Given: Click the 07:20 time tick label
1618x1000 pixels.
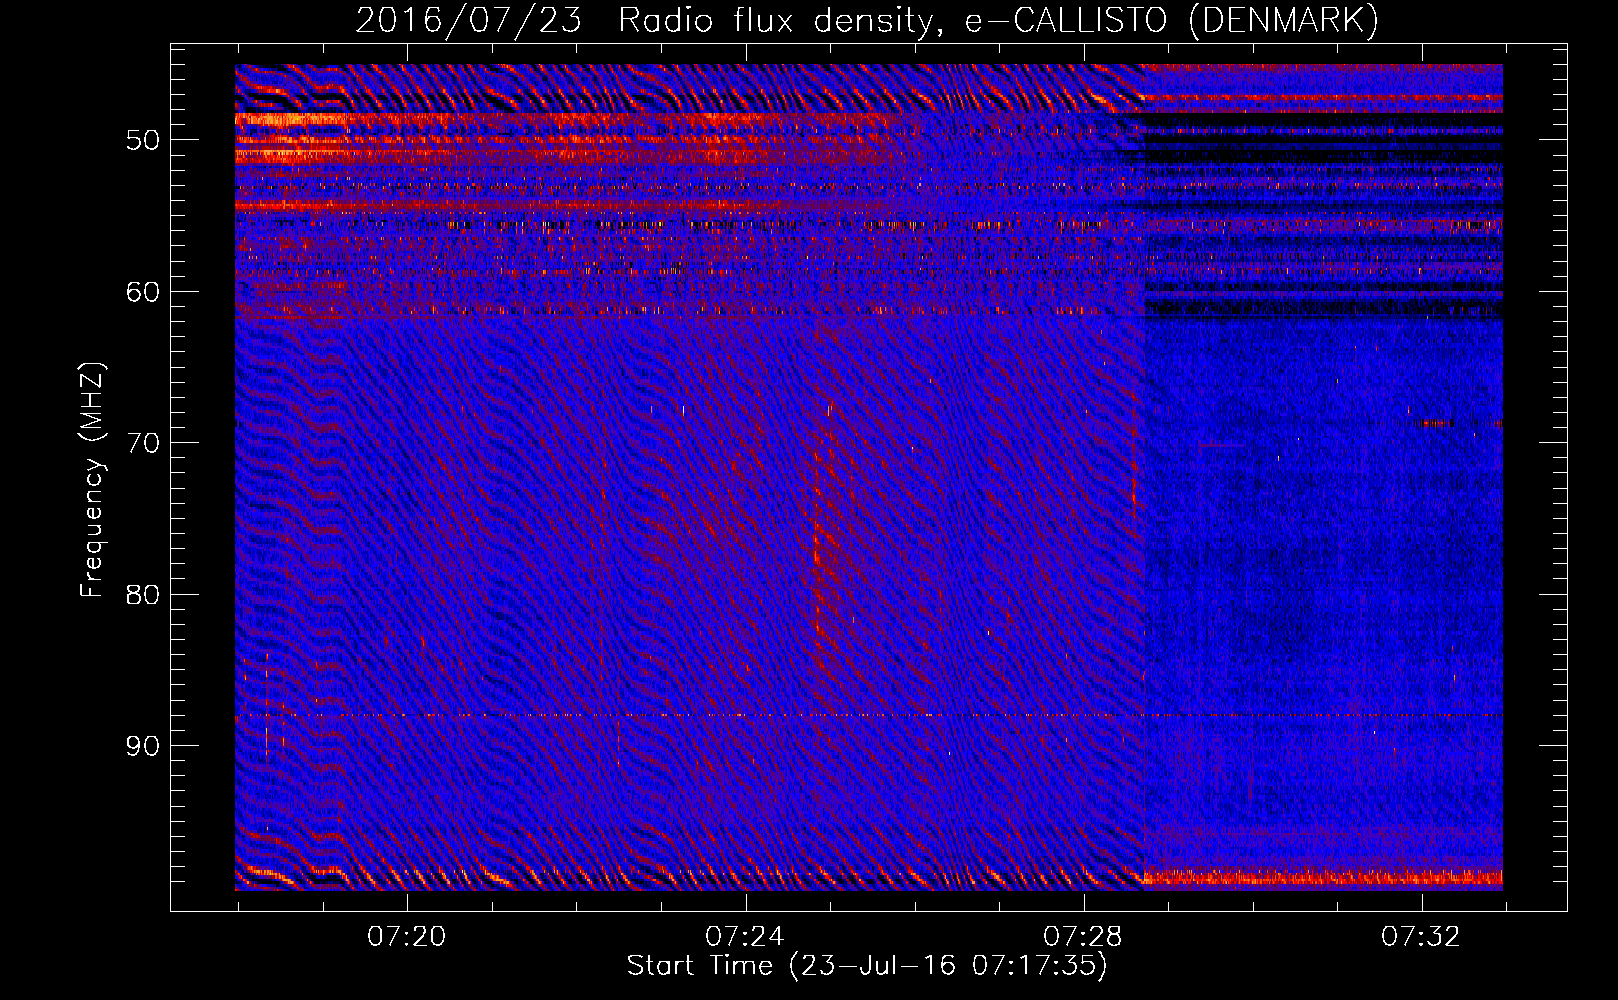Looking at the screenshot, I should 406,937.
